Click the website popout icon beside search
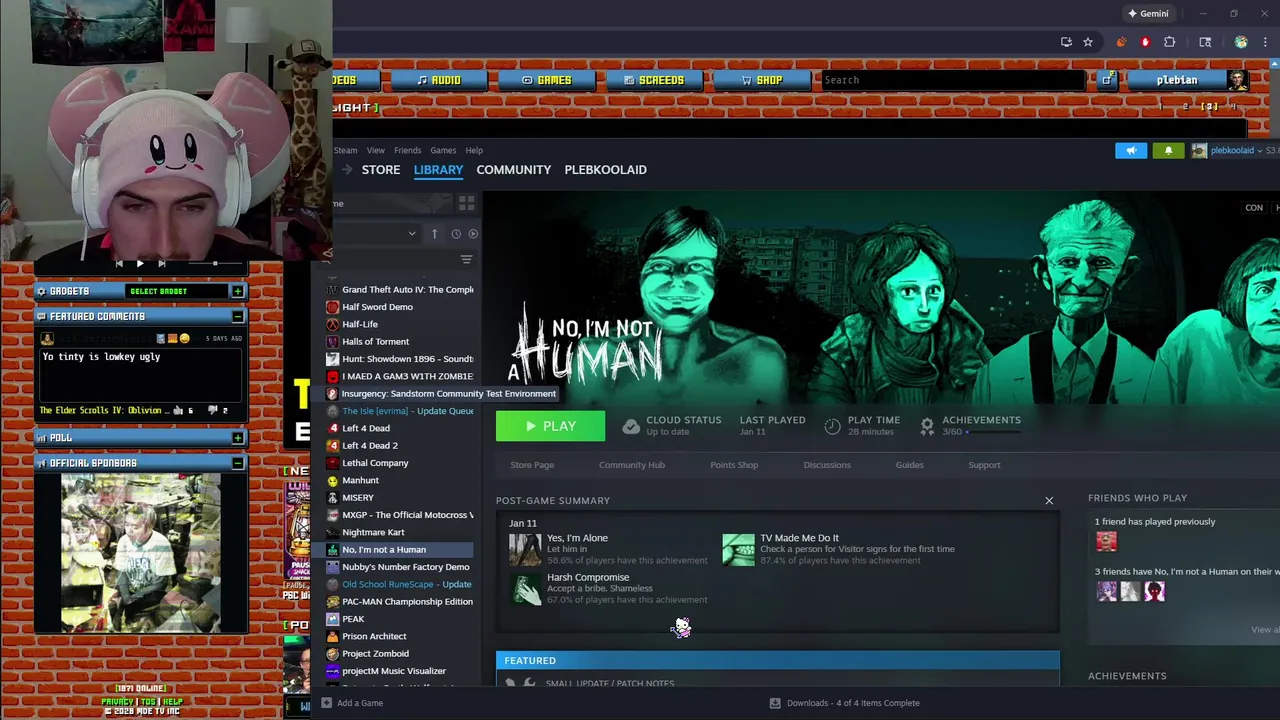The height and width of the screenshot is (720, 1280). 1107,80
